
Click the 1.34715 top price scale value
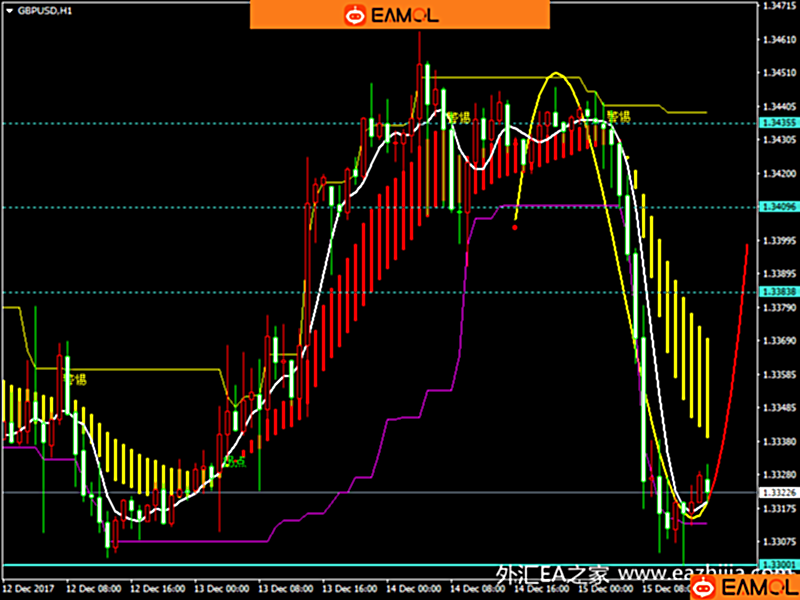778,6
